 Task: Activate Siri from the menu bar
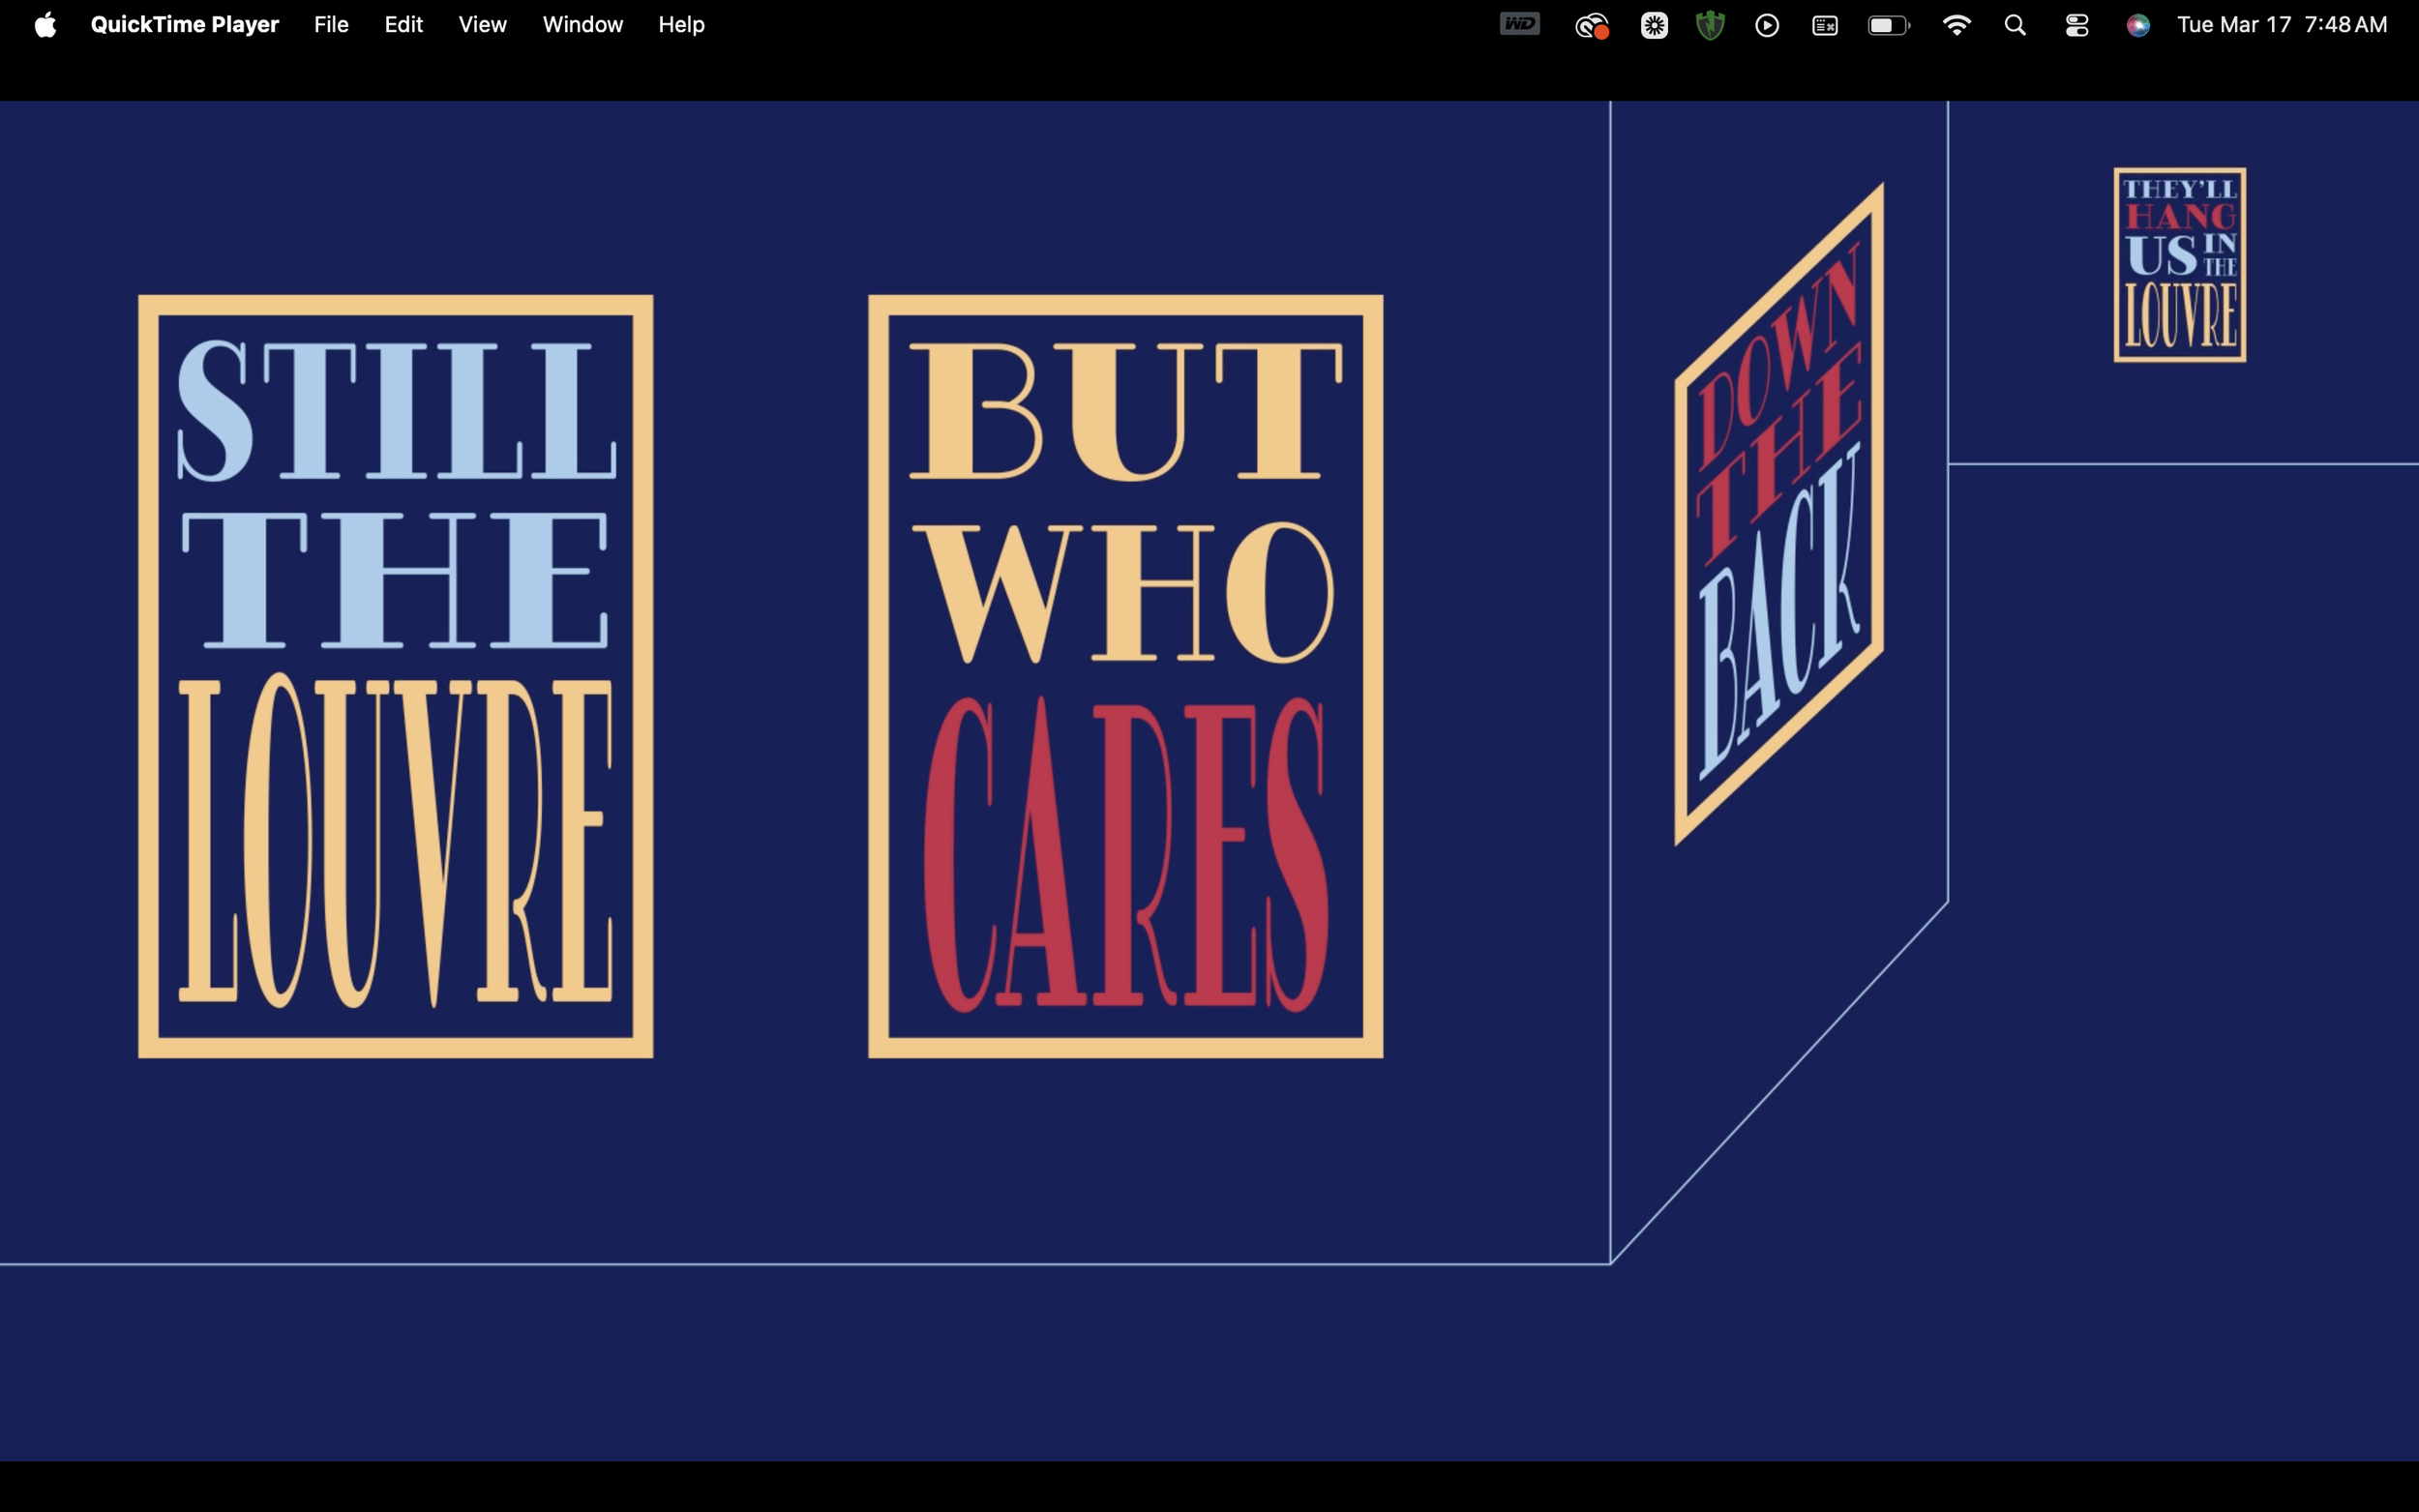click(x=2138, y=26)
